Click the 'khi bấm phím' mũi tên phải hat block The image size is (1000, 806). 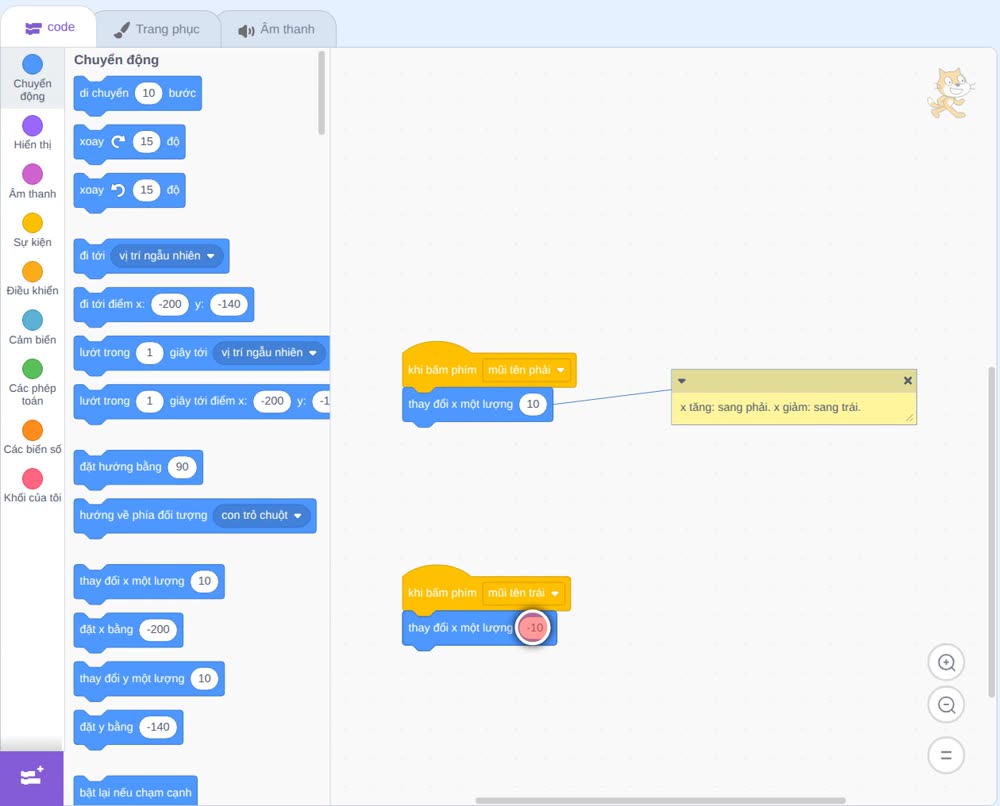point(489,366)
